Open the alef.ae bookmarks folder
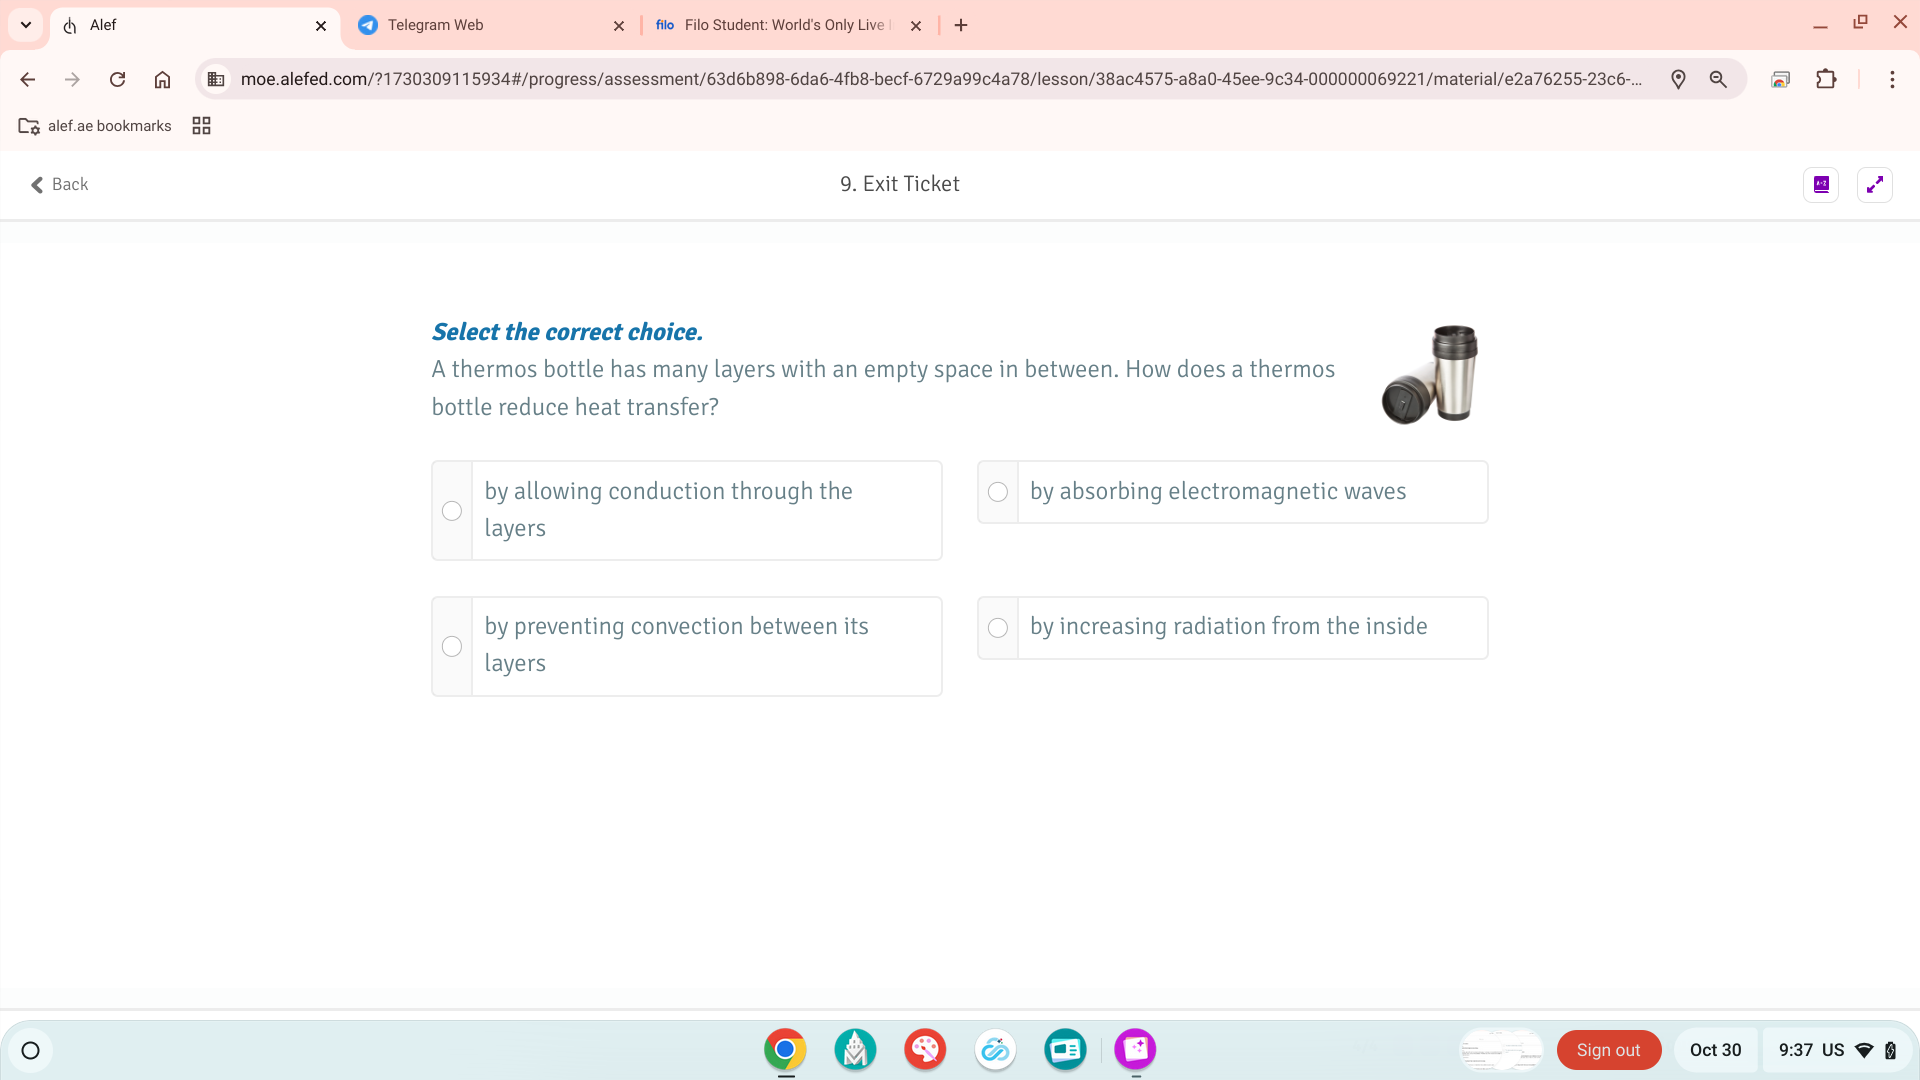The height and width of the screenshot is (1080, 1920). click(x=95, y=126)
